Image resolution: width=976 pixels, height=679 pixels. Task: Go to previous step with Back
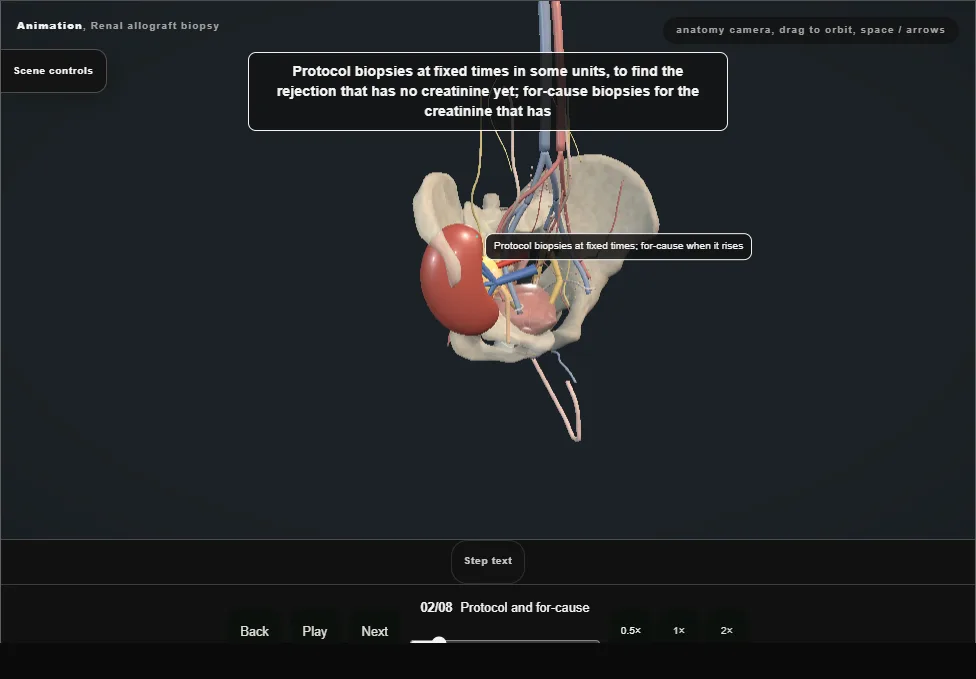pos(255,630)
